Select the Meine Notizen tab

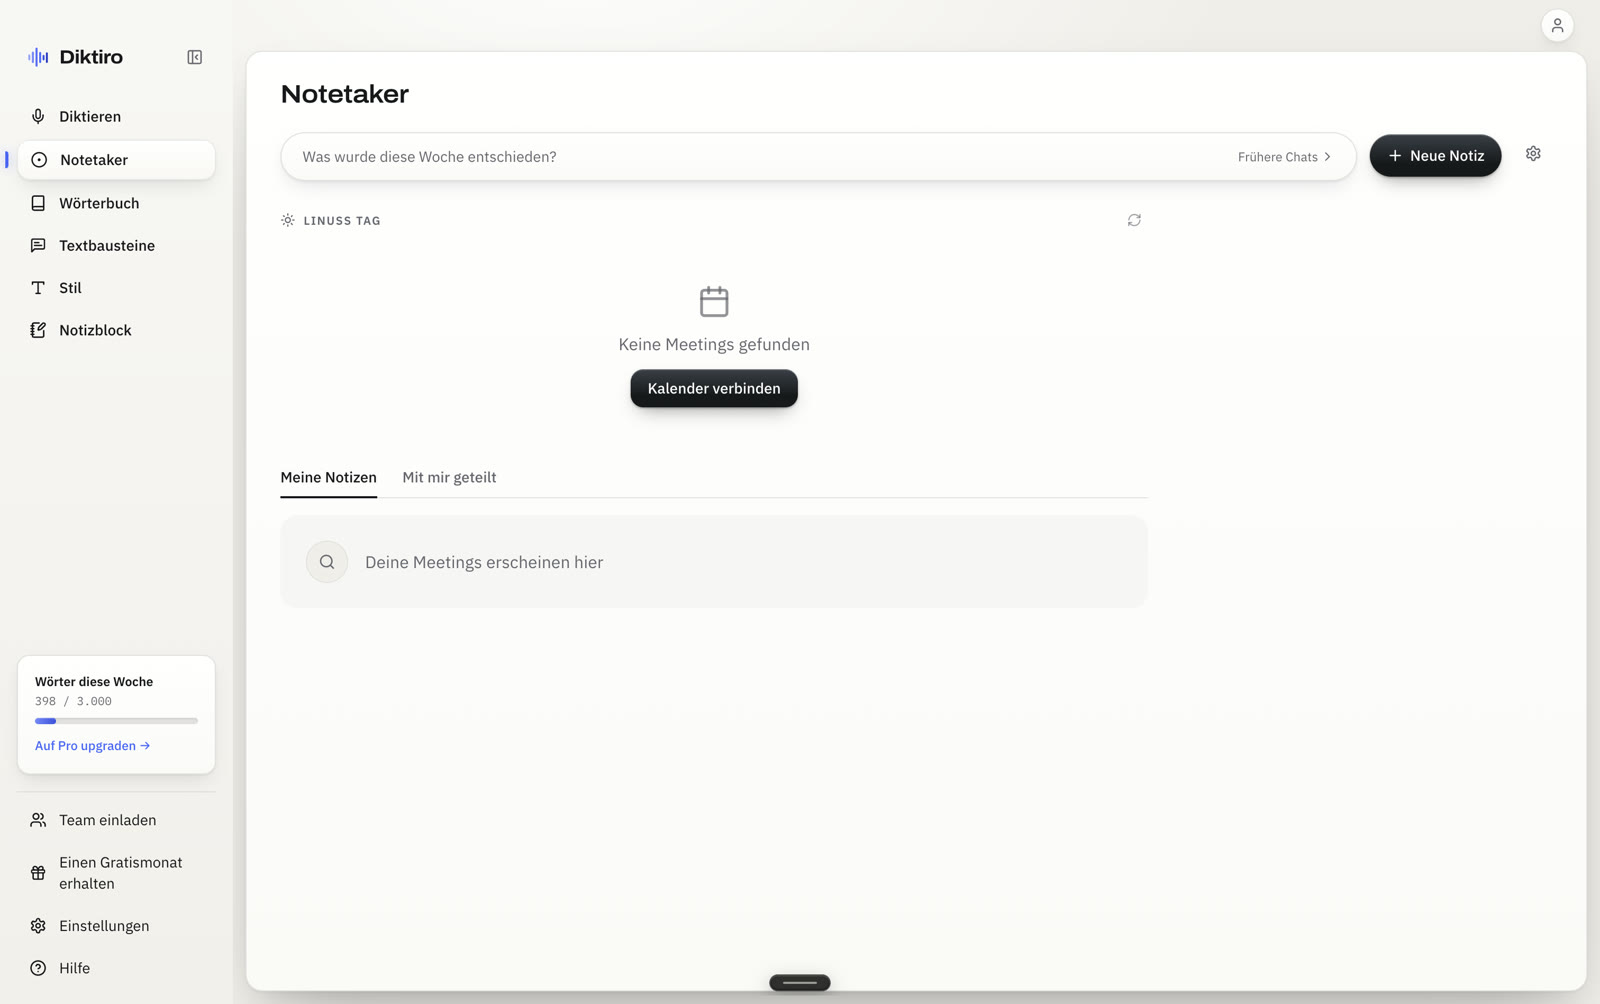click(328, 478)
